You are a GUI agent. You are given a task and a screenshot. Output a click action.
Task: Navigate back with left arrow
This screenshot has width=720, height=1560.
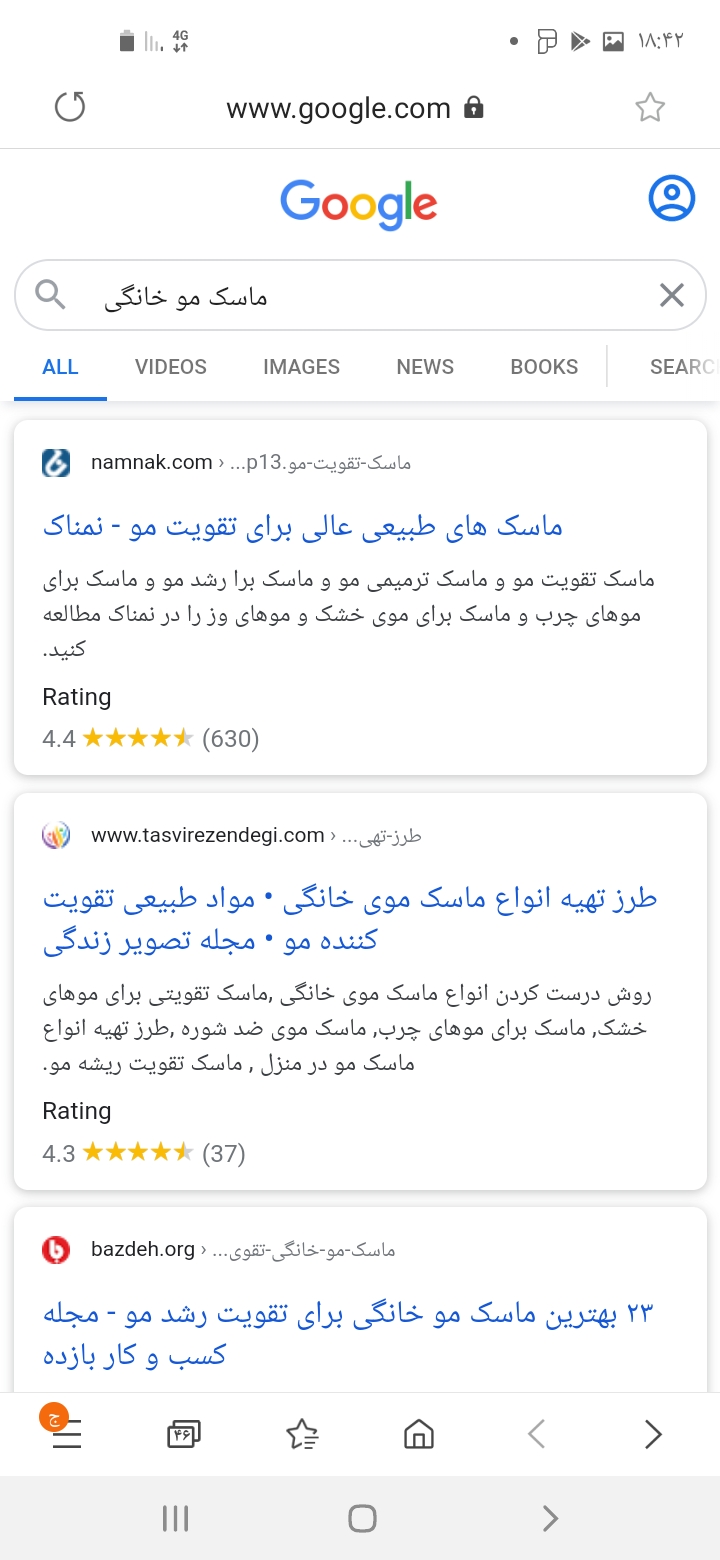(536, 1435)
